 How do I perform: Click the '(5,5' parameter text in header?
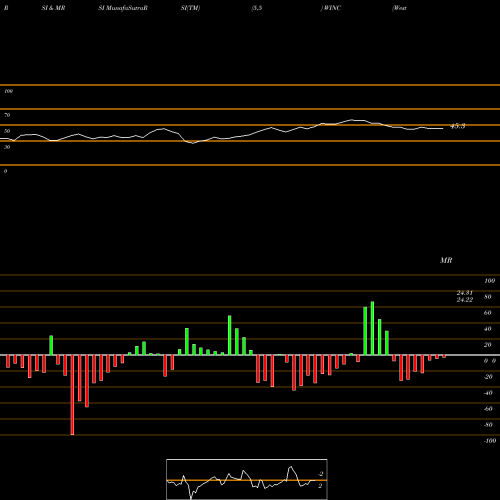[x=257, y=8]
